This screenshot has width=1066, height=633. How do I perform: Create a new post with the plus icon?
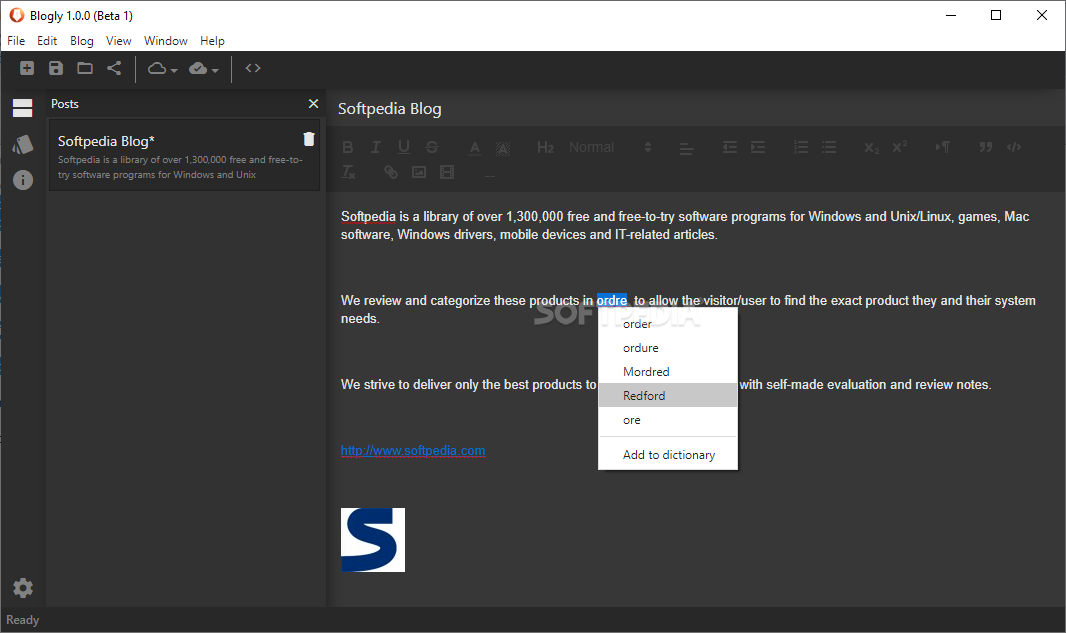27,68
